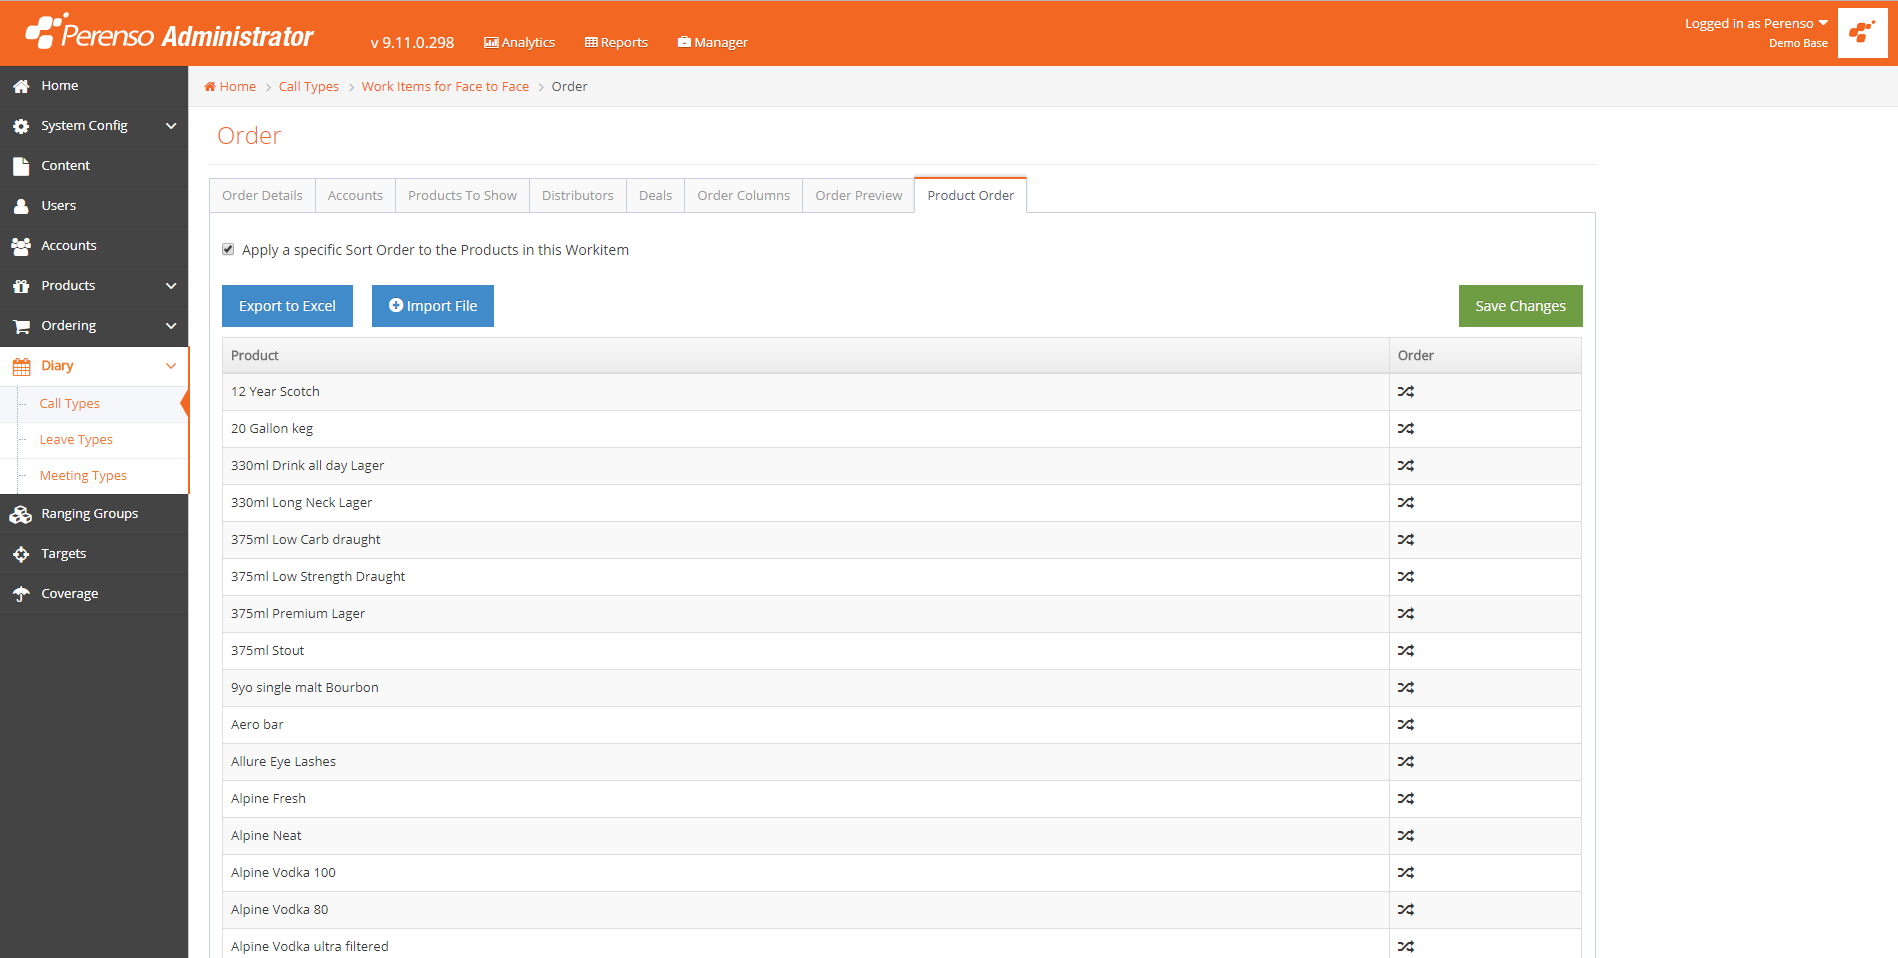1898x958 pixels.
Task: Click the Perenso logo icon at top right
Action: tap(1862, 33)
